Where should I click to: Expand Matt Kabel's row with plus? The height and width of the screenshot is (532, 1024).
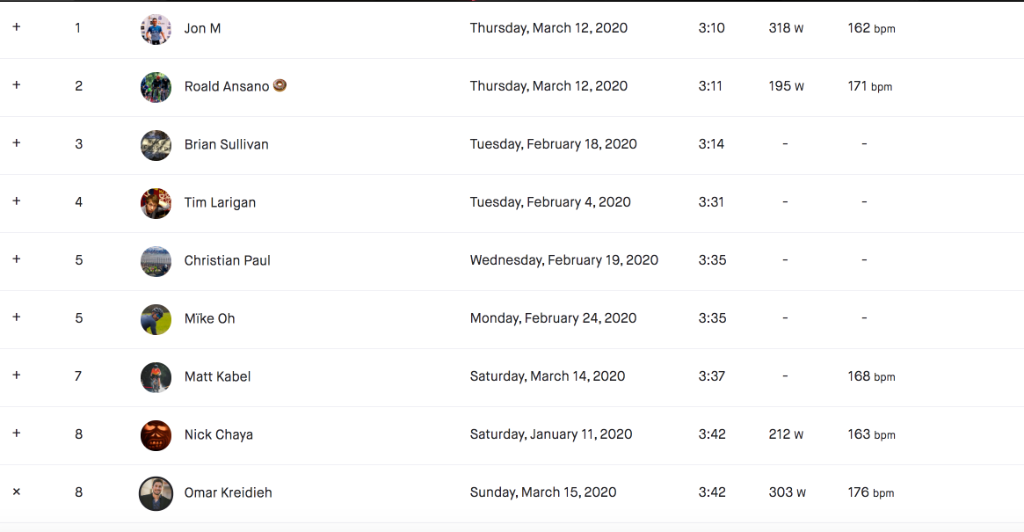pos(16,376)
